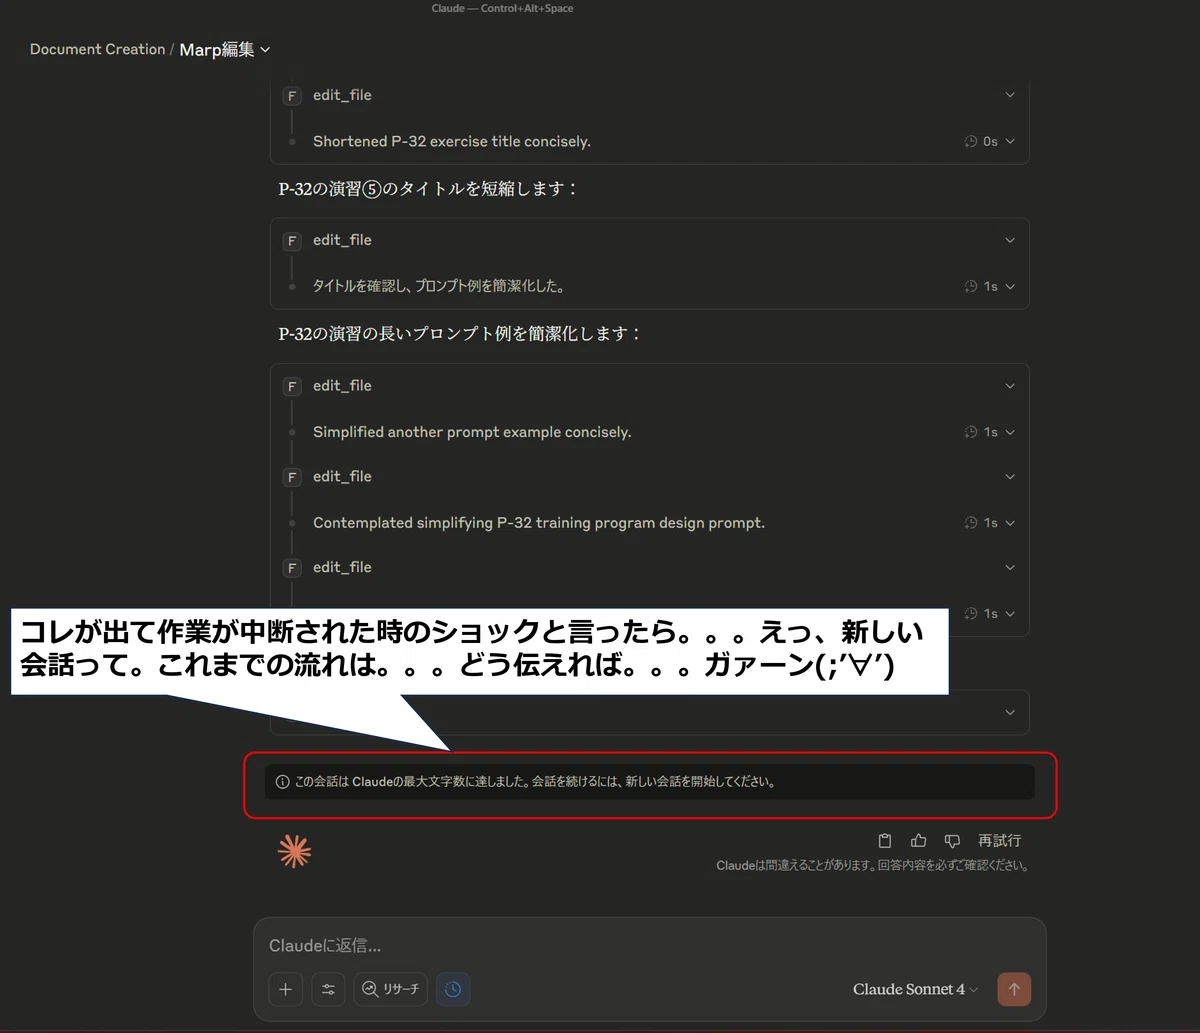Screen dimensions: 1200x1033
Task: Open the Claude Sonnet 4 model selector
Action: (915, 989)
